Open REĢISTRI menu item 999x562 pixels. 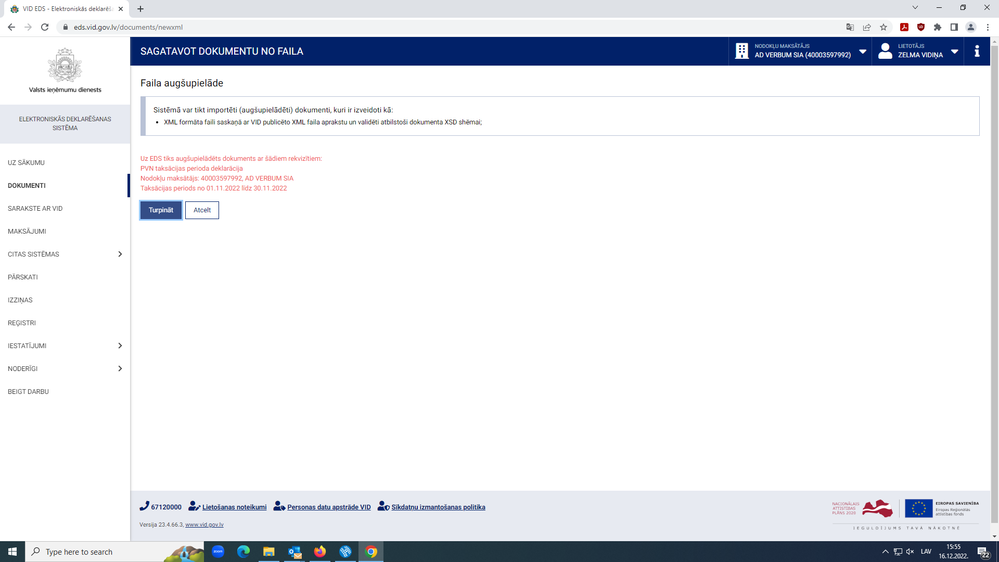(22, 323)
